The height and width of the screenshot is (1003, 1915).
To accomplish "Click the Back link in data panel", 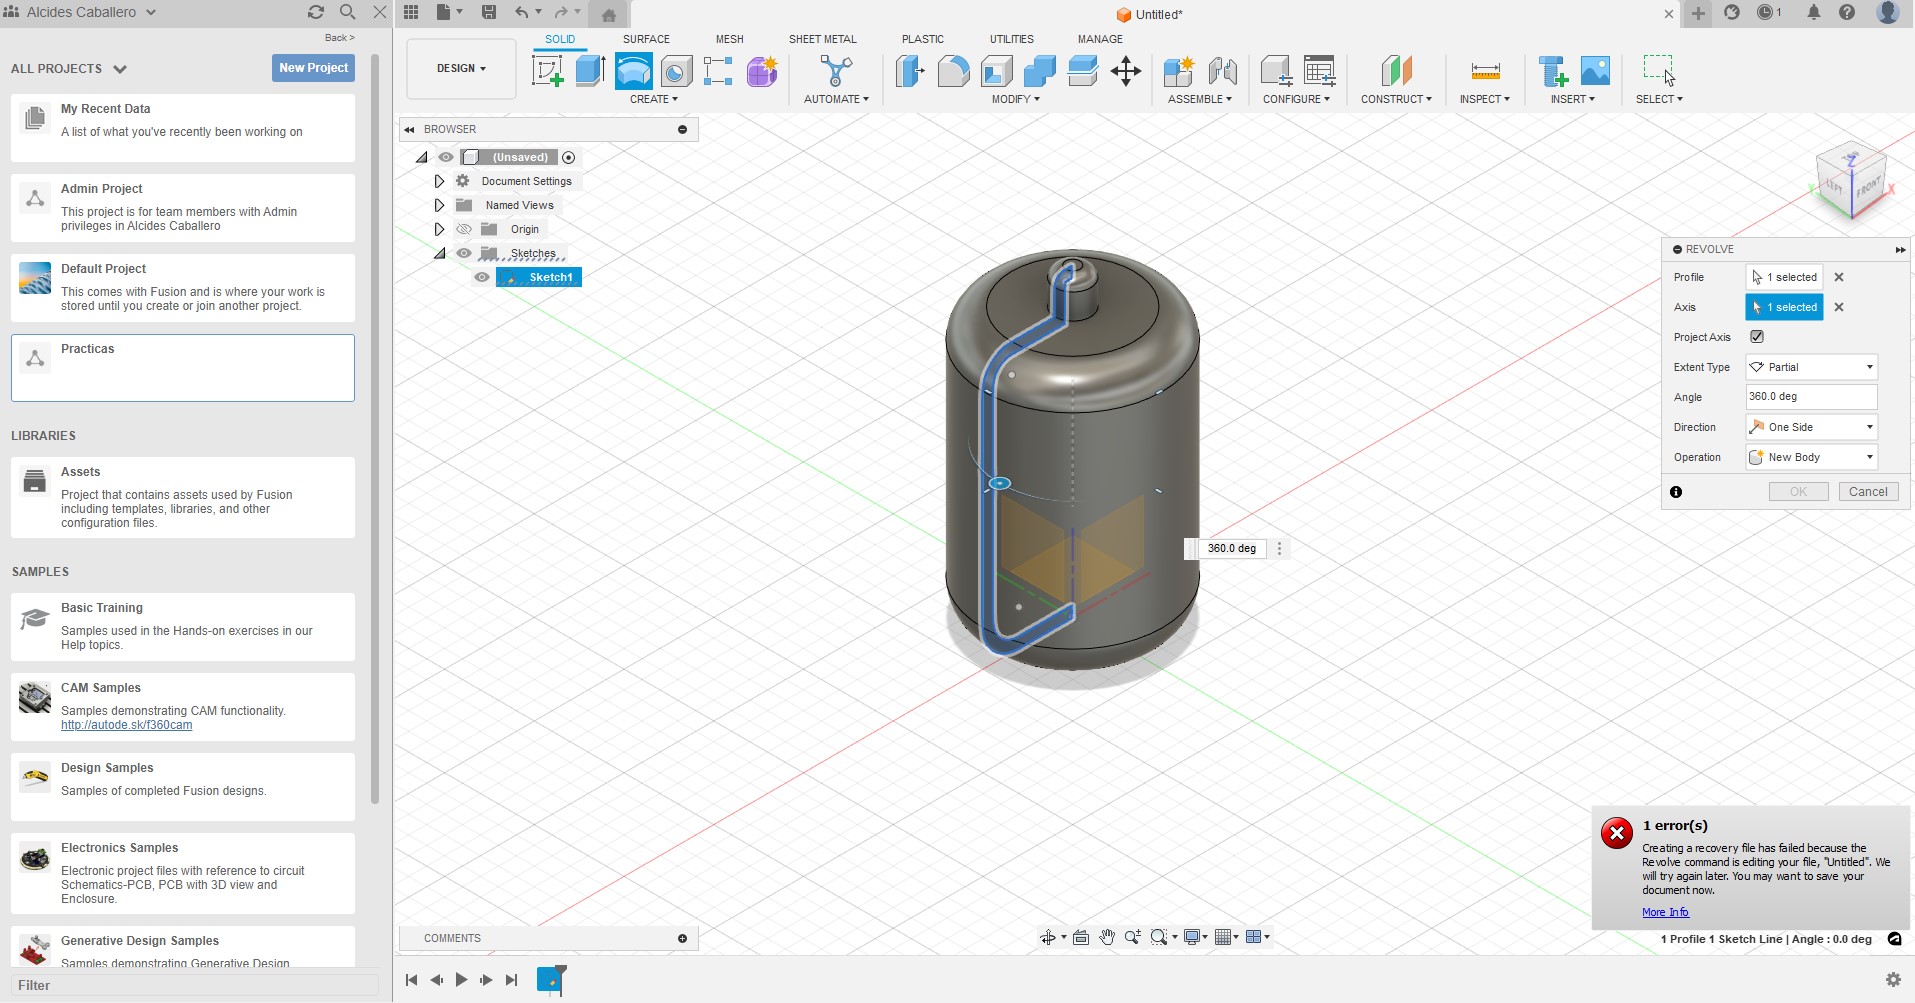I will (339, 38).
